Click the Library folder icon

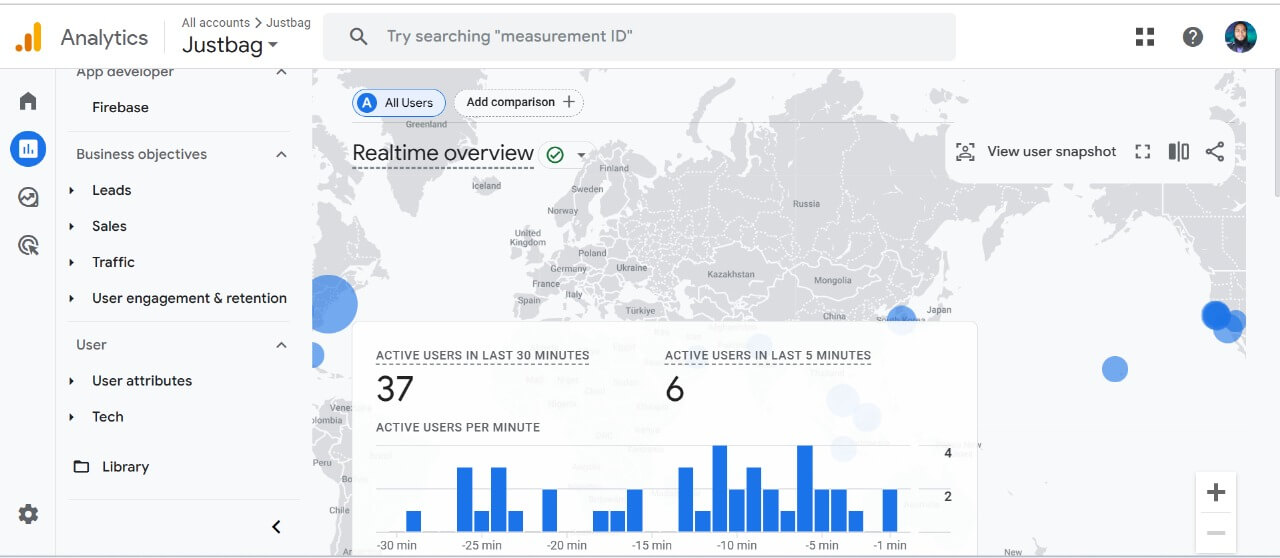click(81, 467)
